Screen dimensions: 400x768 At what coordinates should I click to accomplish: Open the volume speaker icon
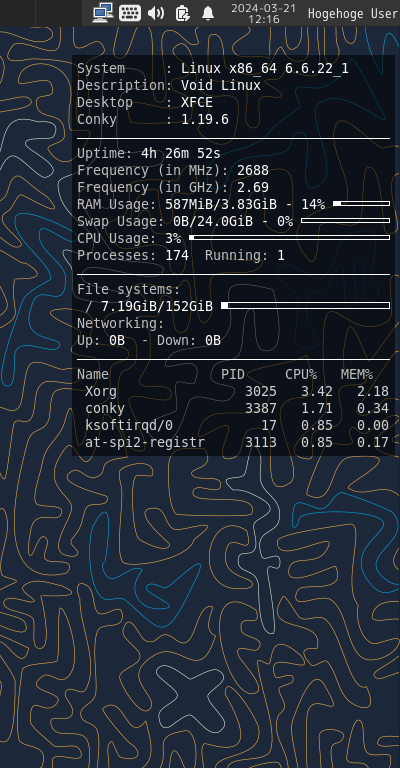click(156, 13)
